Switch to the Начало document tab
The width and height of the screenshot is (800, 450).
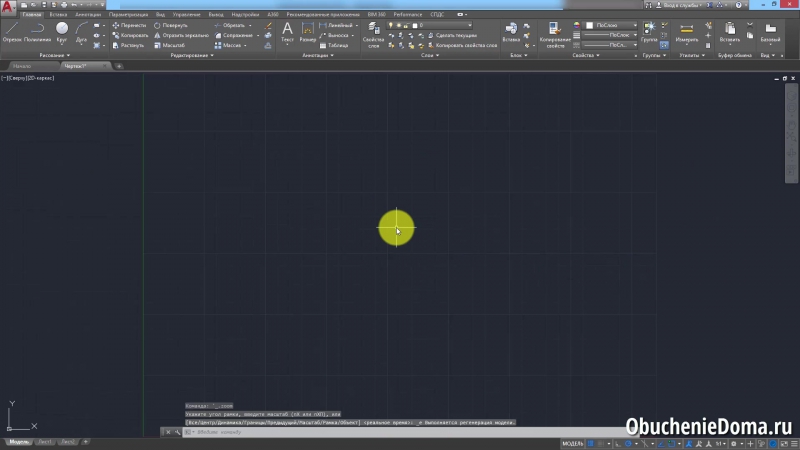[x=22, y=66]
